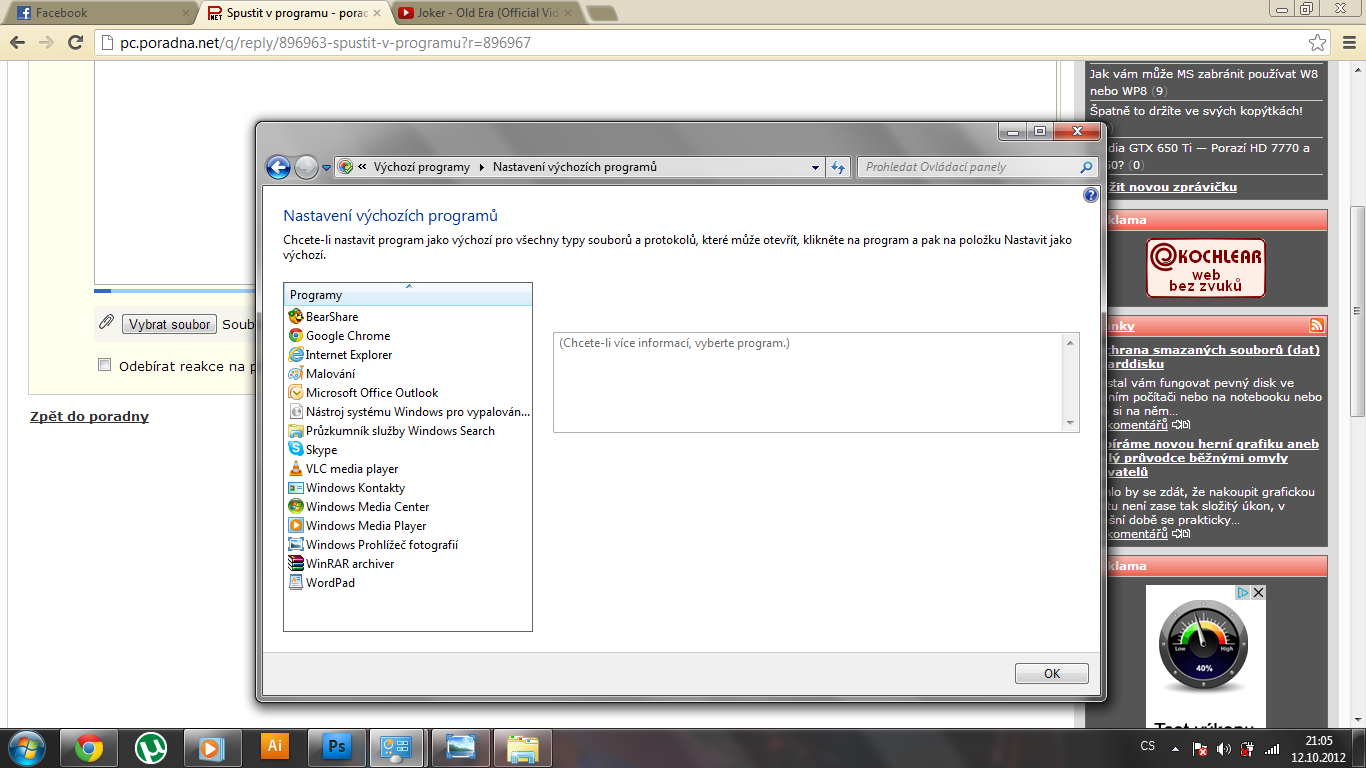The image size is (1366, 768).
Task: Switch to the Joker - Old Era tab
Action: 485,13
